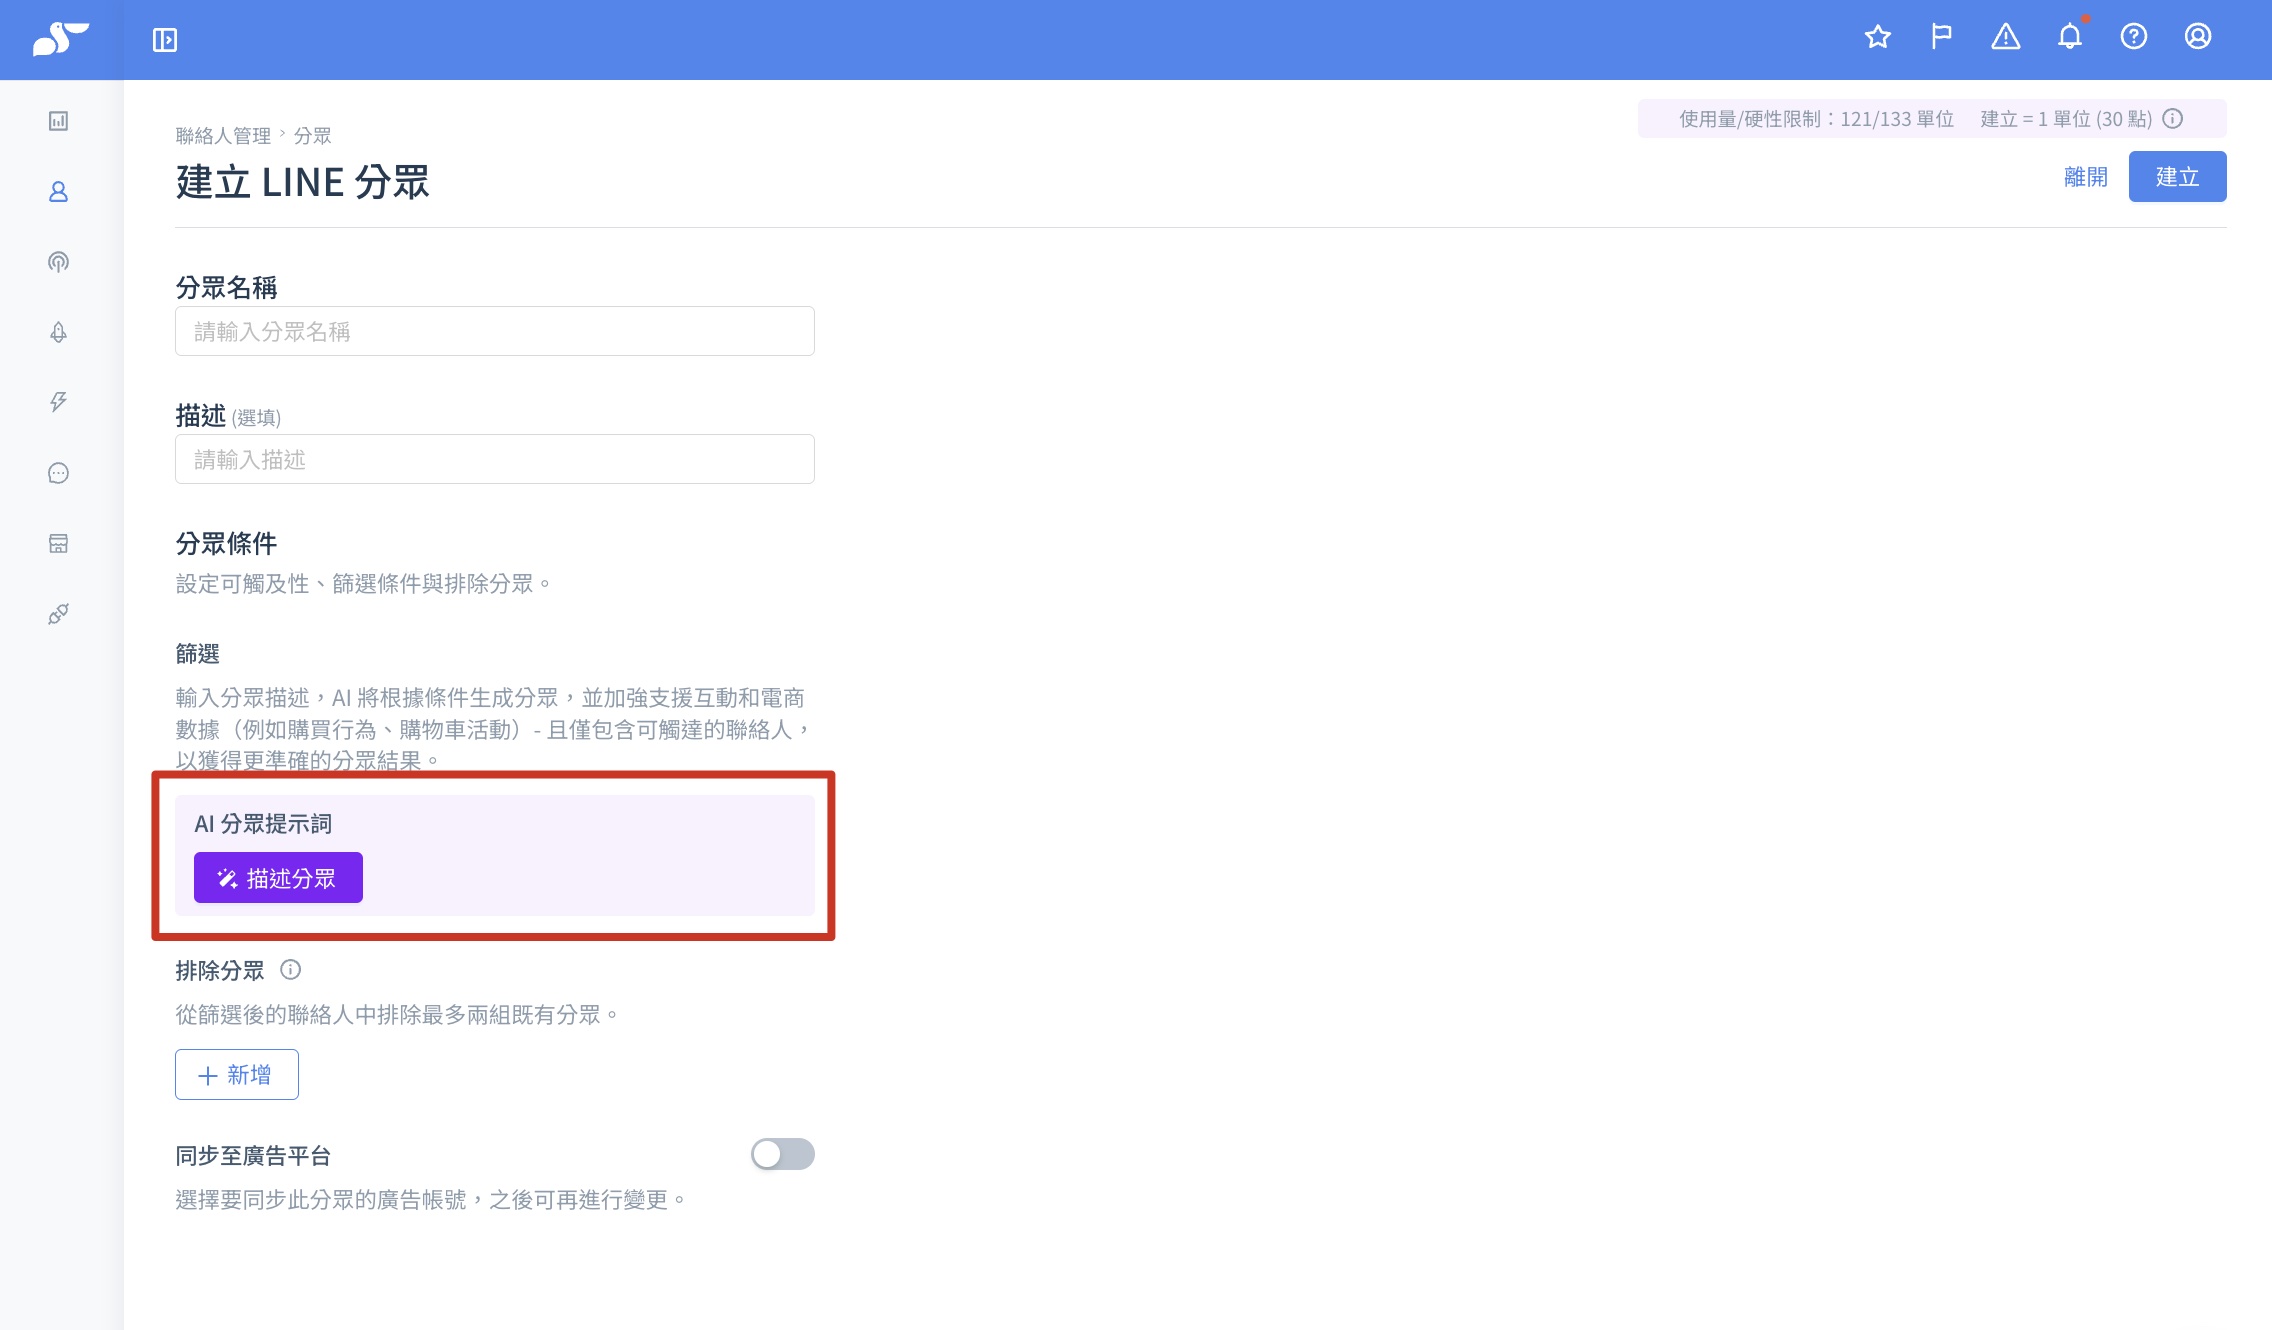Click the info icon beside 排除分眾

[291, 970]
